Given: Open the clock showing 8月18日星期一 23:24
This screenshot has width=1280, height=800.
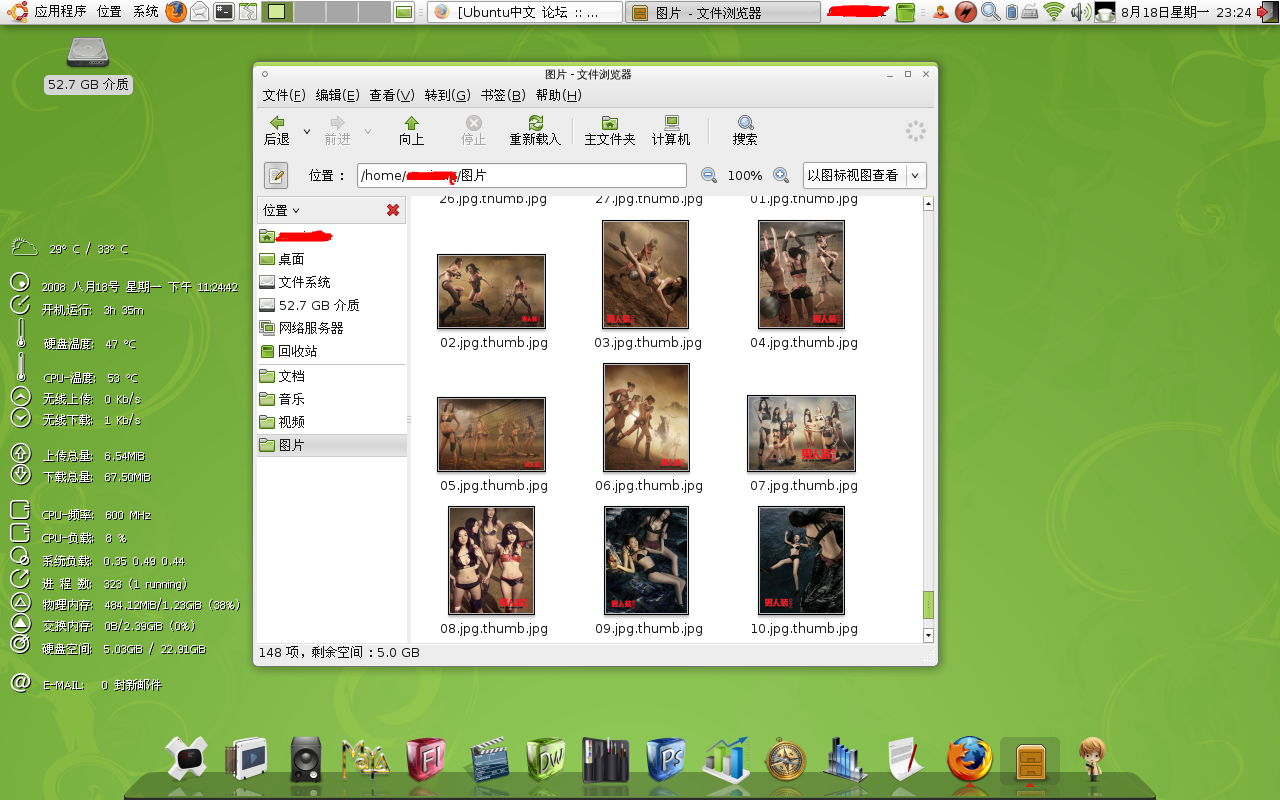Looking at the screenshot, I should point(1186,12).
